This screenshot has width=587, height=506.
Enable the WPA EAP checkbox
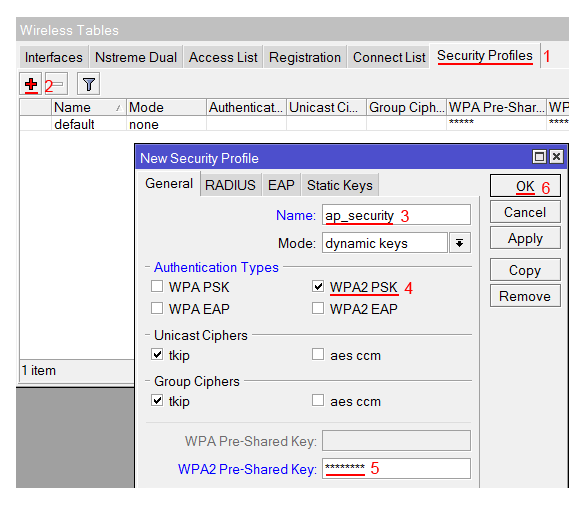point(157,309)
